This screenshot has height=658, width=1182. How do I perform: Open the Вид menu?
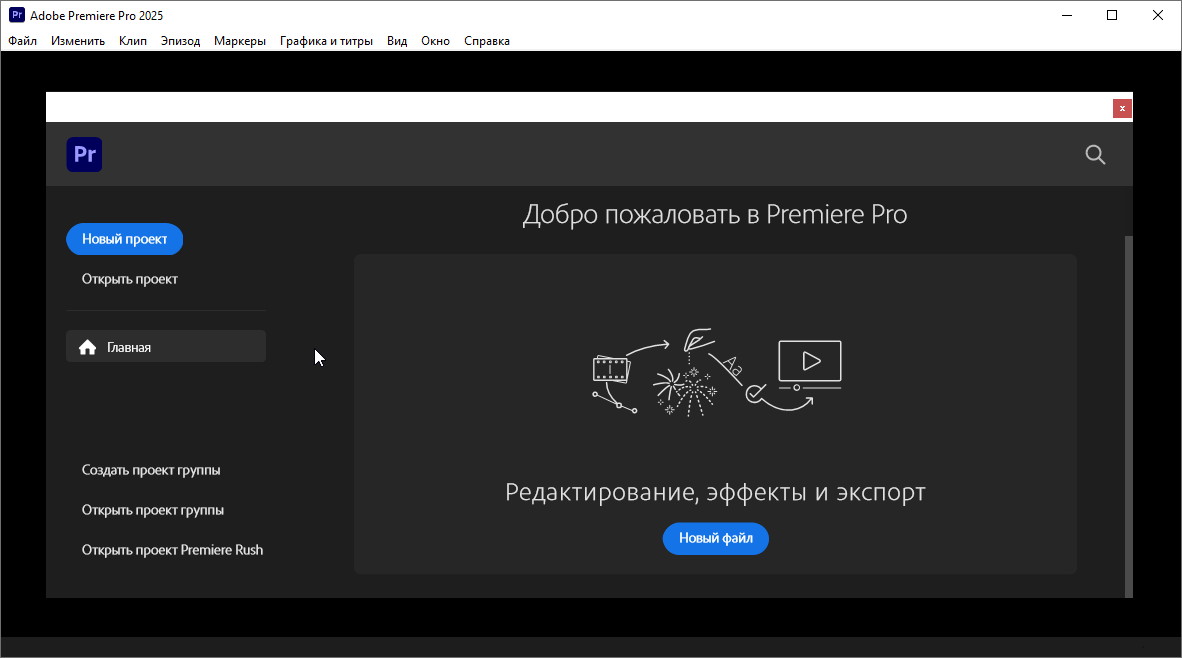point(397,41)
